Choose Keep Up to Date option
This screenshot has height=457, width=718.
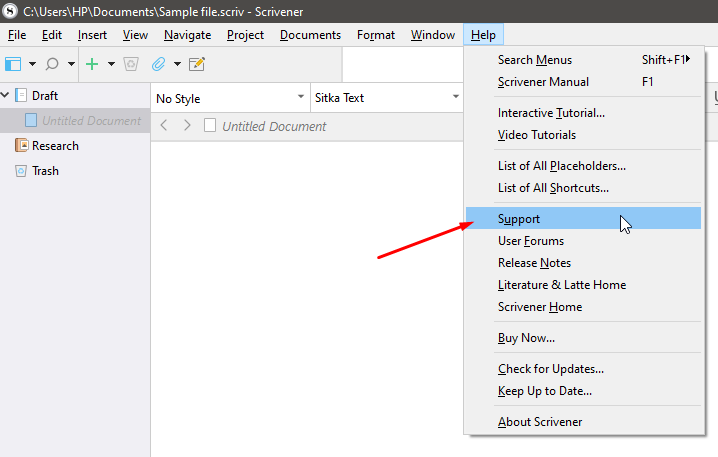[583, 391]
